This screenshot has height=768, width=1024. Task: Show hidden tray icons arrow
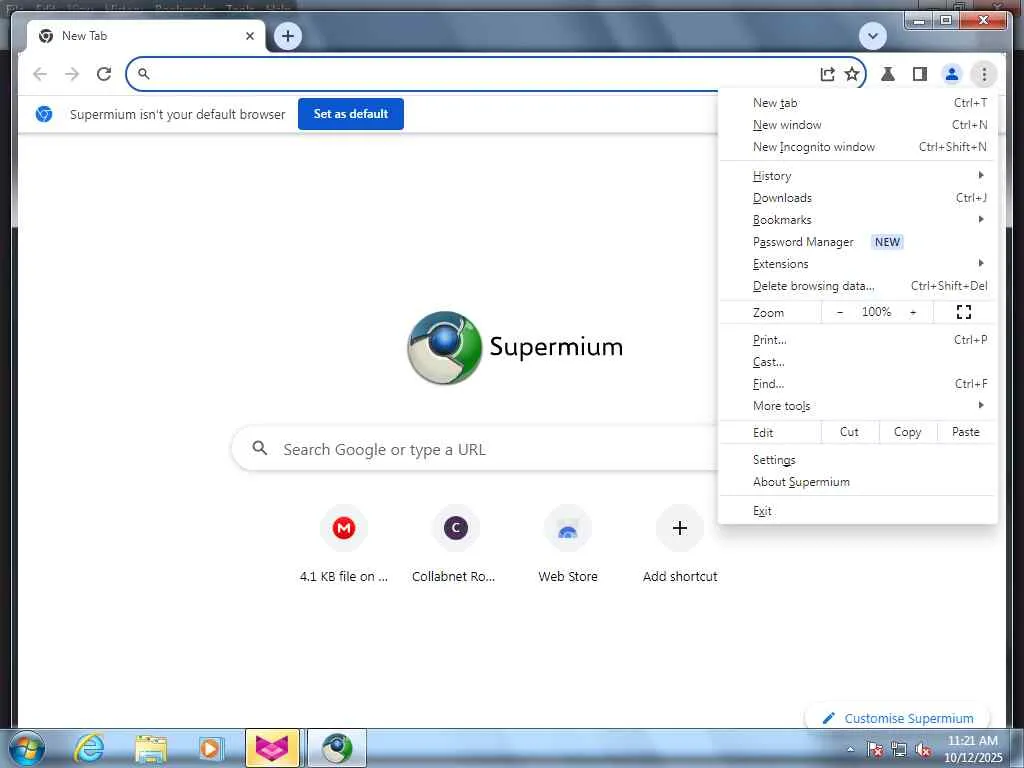[x=850, y=749]
